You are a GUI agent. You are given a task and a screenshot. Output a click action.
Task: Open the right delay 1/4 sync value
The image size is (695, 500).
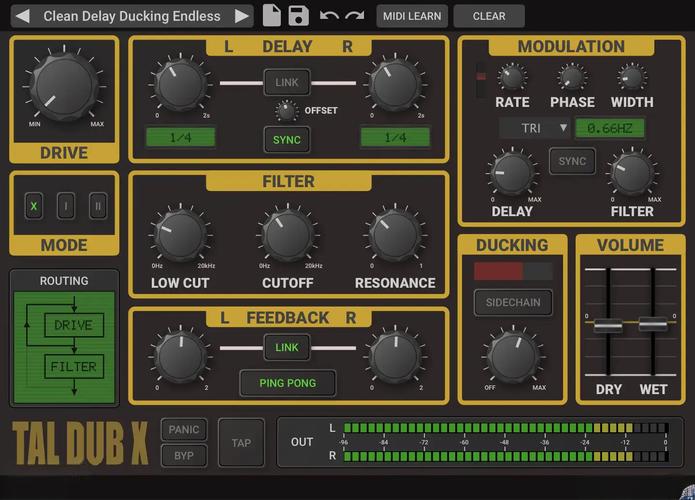pos(395,137)
